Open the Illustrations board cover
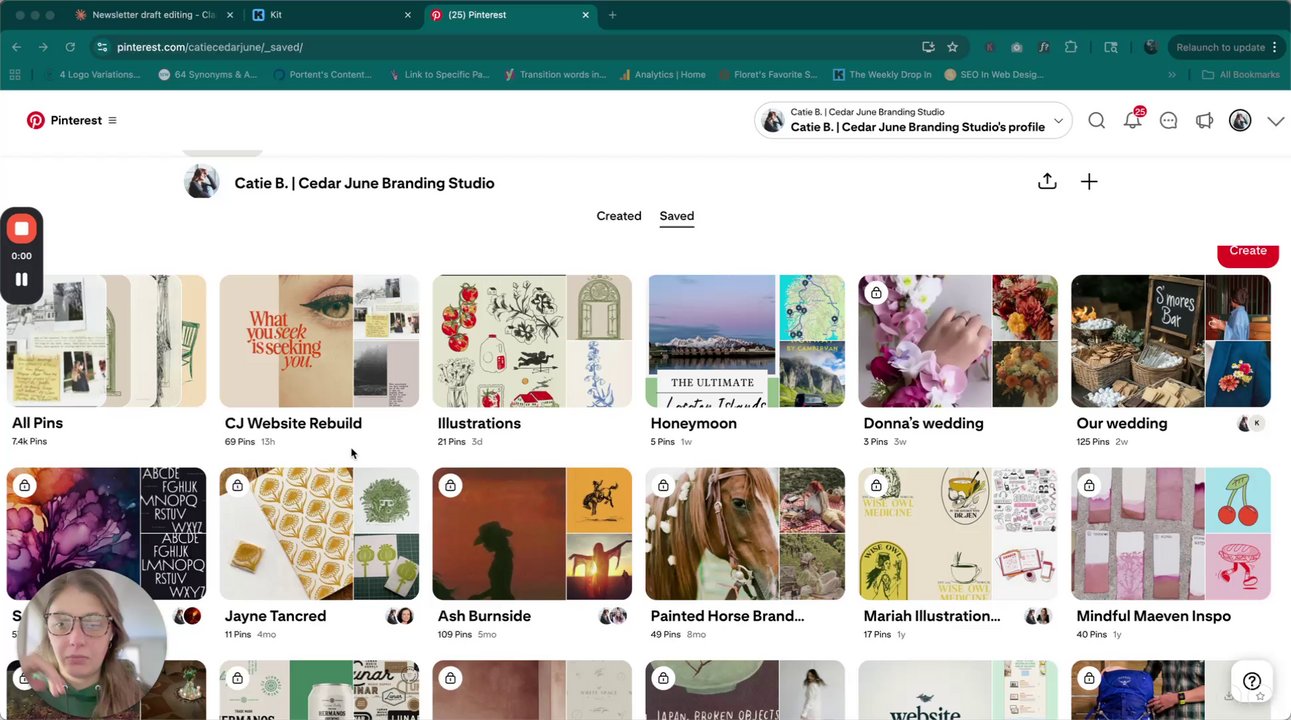 [x=532, y=341]
